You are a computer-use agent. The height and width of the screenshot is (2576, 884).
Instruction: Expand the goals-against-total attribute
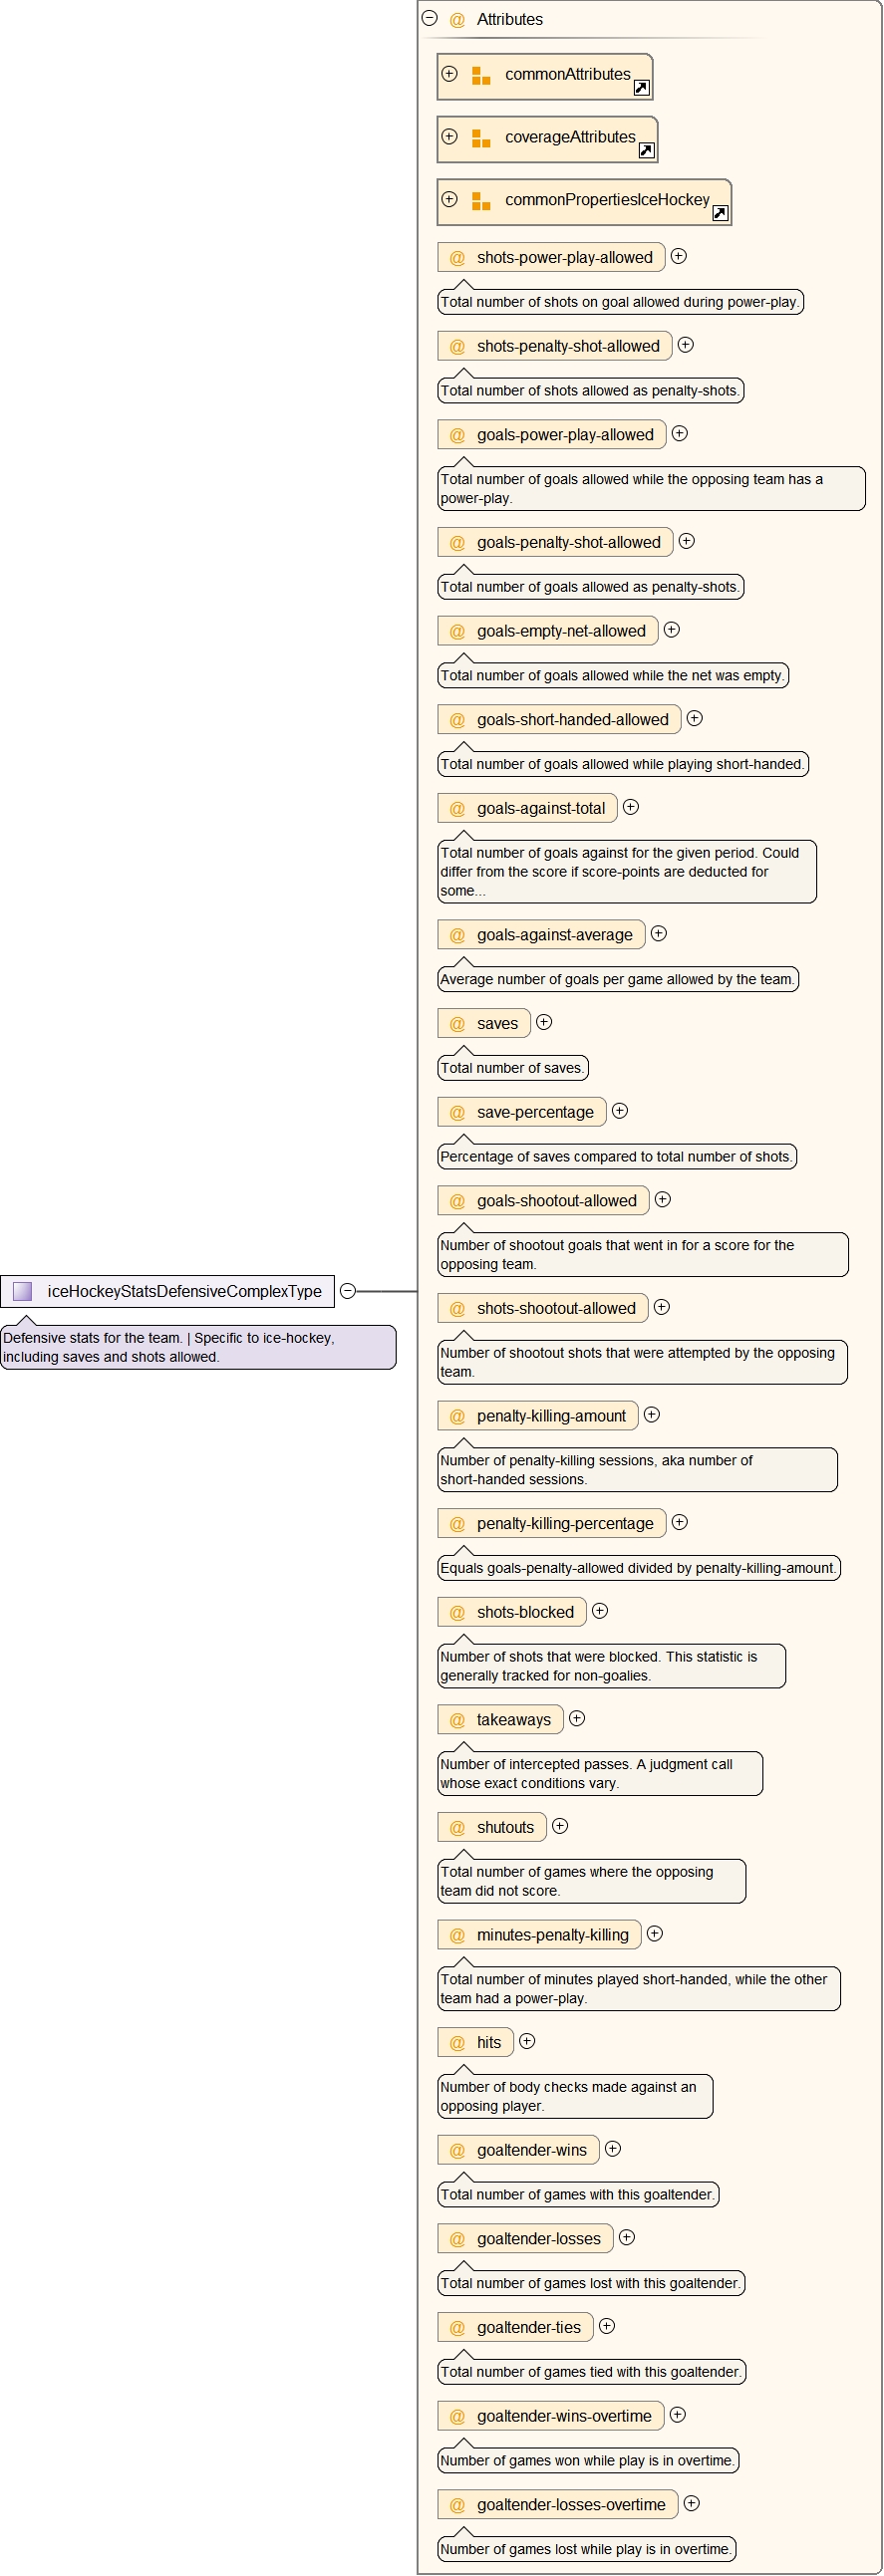click(631, 807)
